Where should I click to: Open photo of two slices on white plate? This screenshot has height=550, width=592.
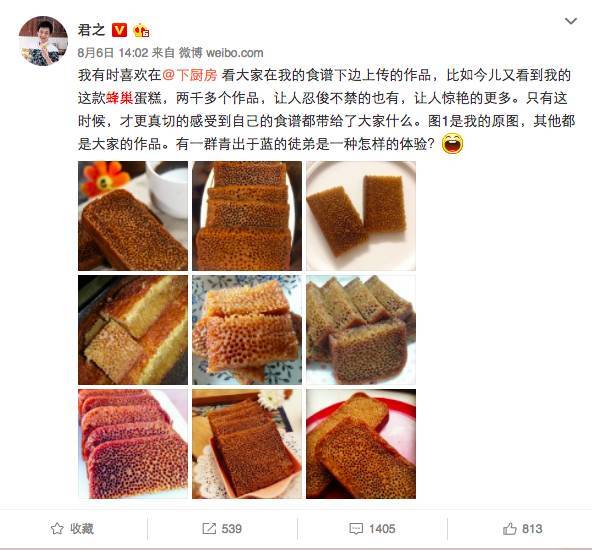coord(361,216)
